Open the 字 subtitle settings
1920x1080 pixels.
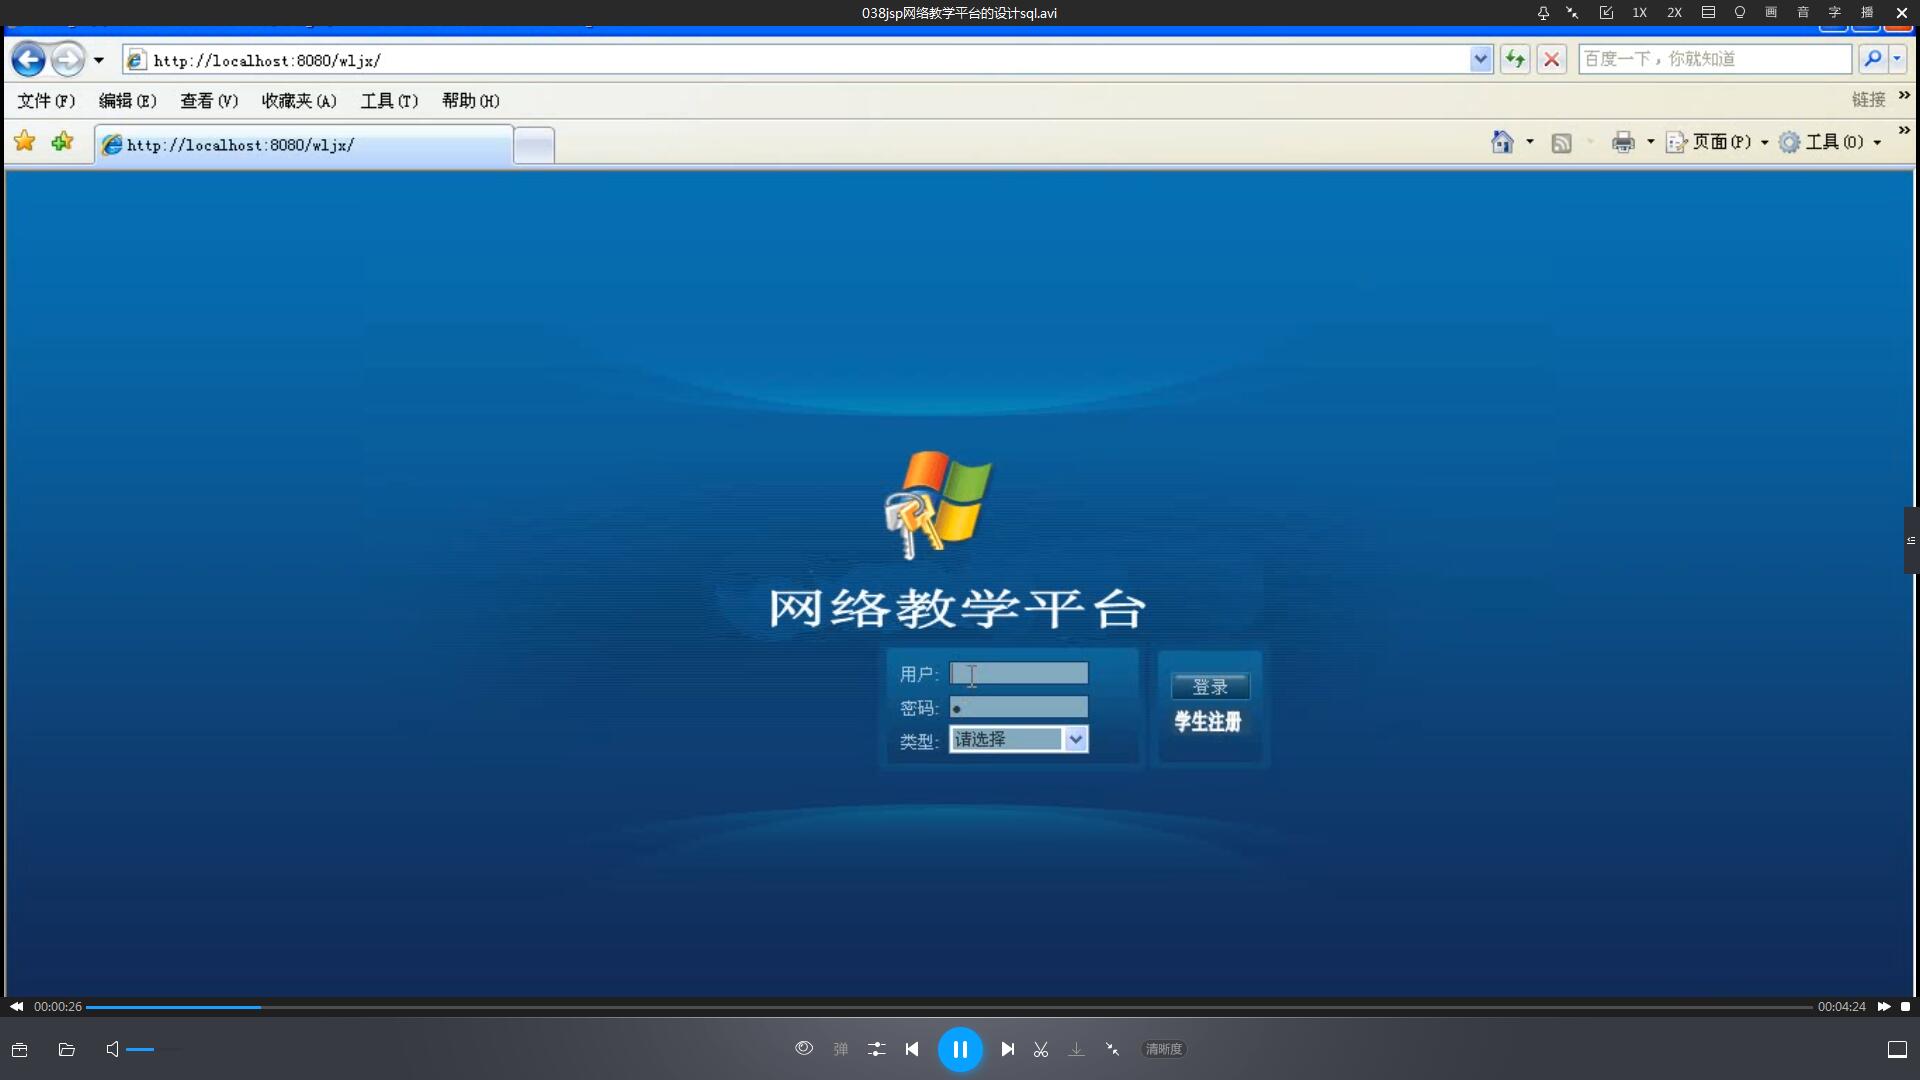pyautogui.click(x=1835, y=13)
